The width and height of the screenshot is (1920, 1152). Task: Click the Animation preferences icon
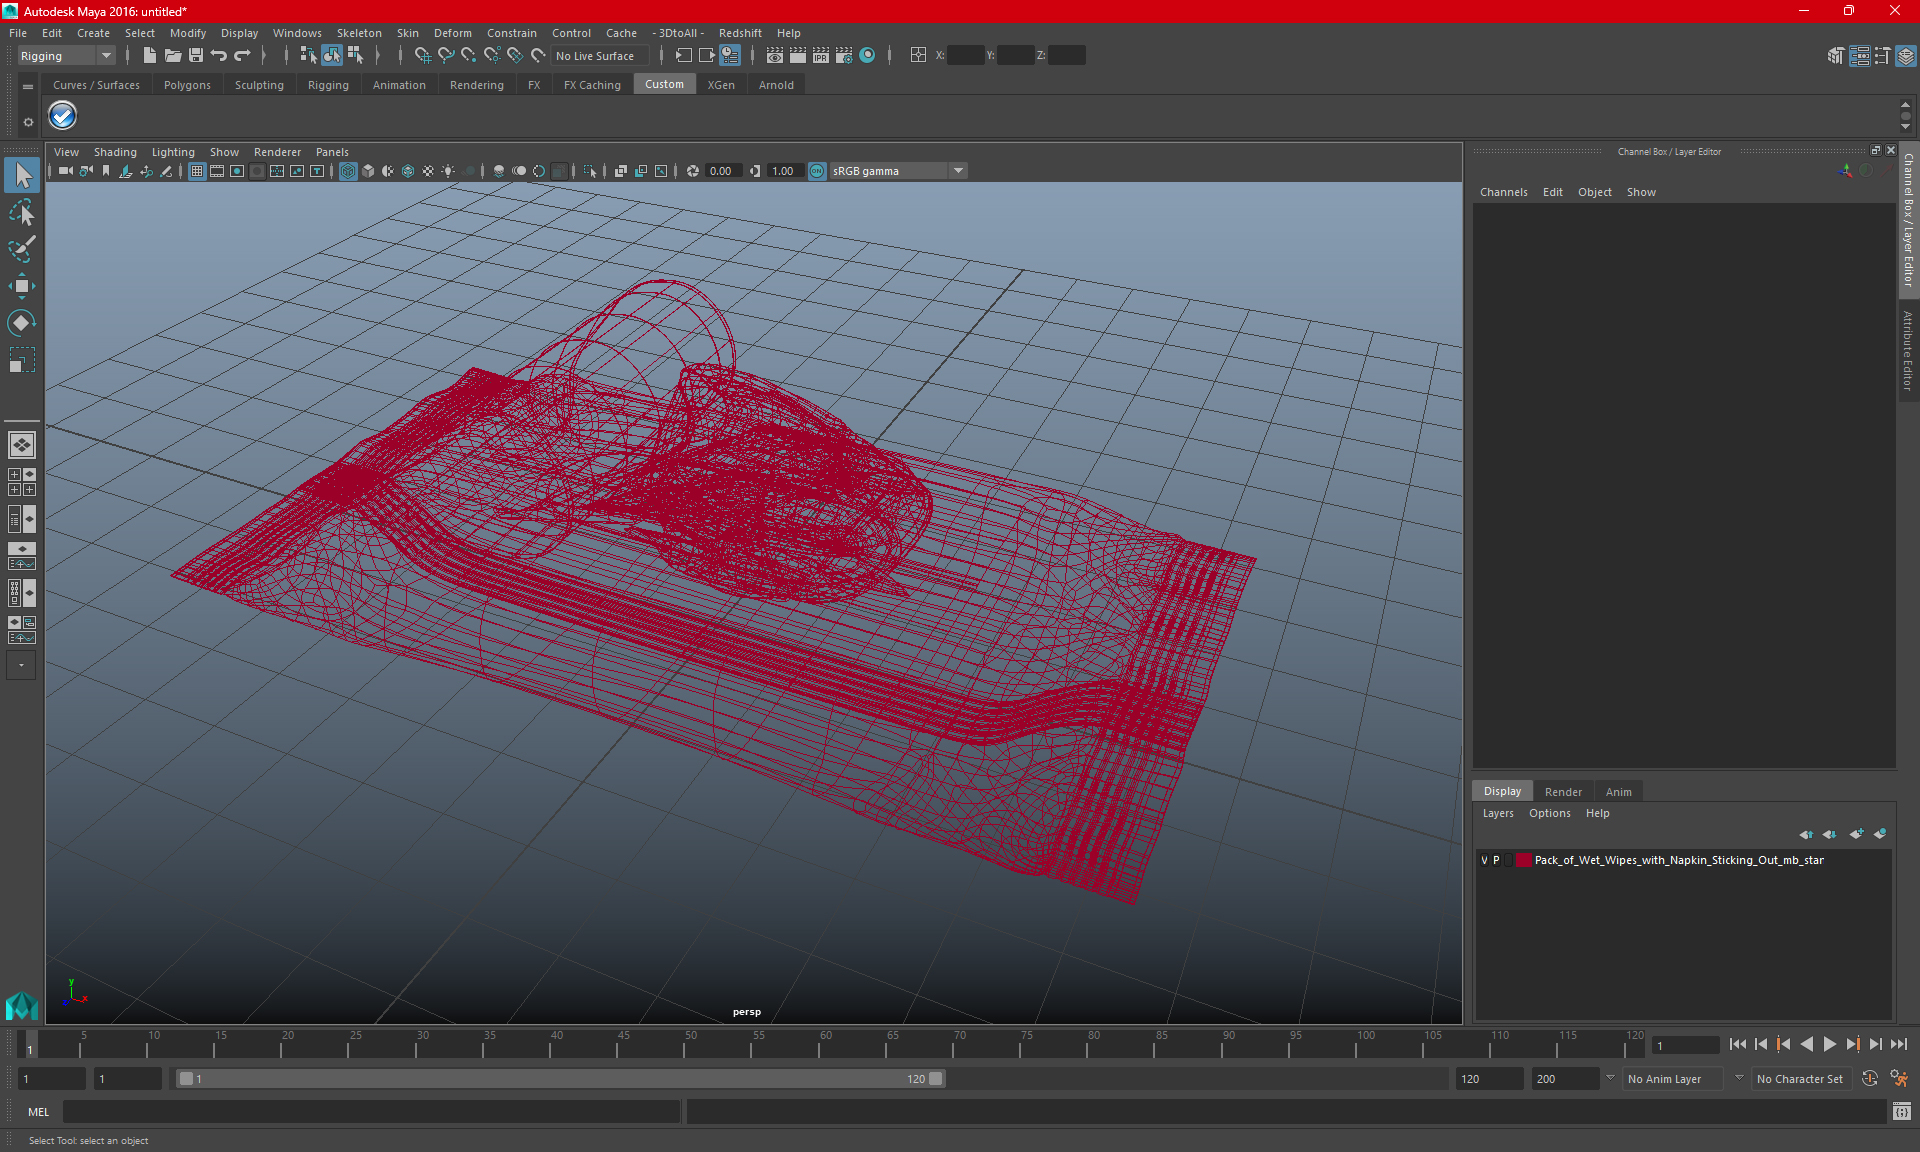1899,1079
